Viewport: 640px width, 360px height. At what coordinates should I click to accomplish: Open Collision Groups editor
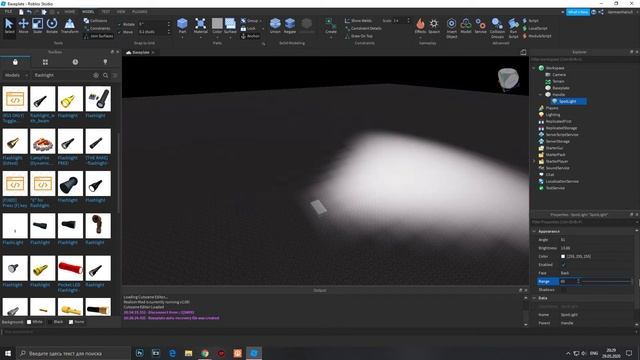[x=497, y=28]
